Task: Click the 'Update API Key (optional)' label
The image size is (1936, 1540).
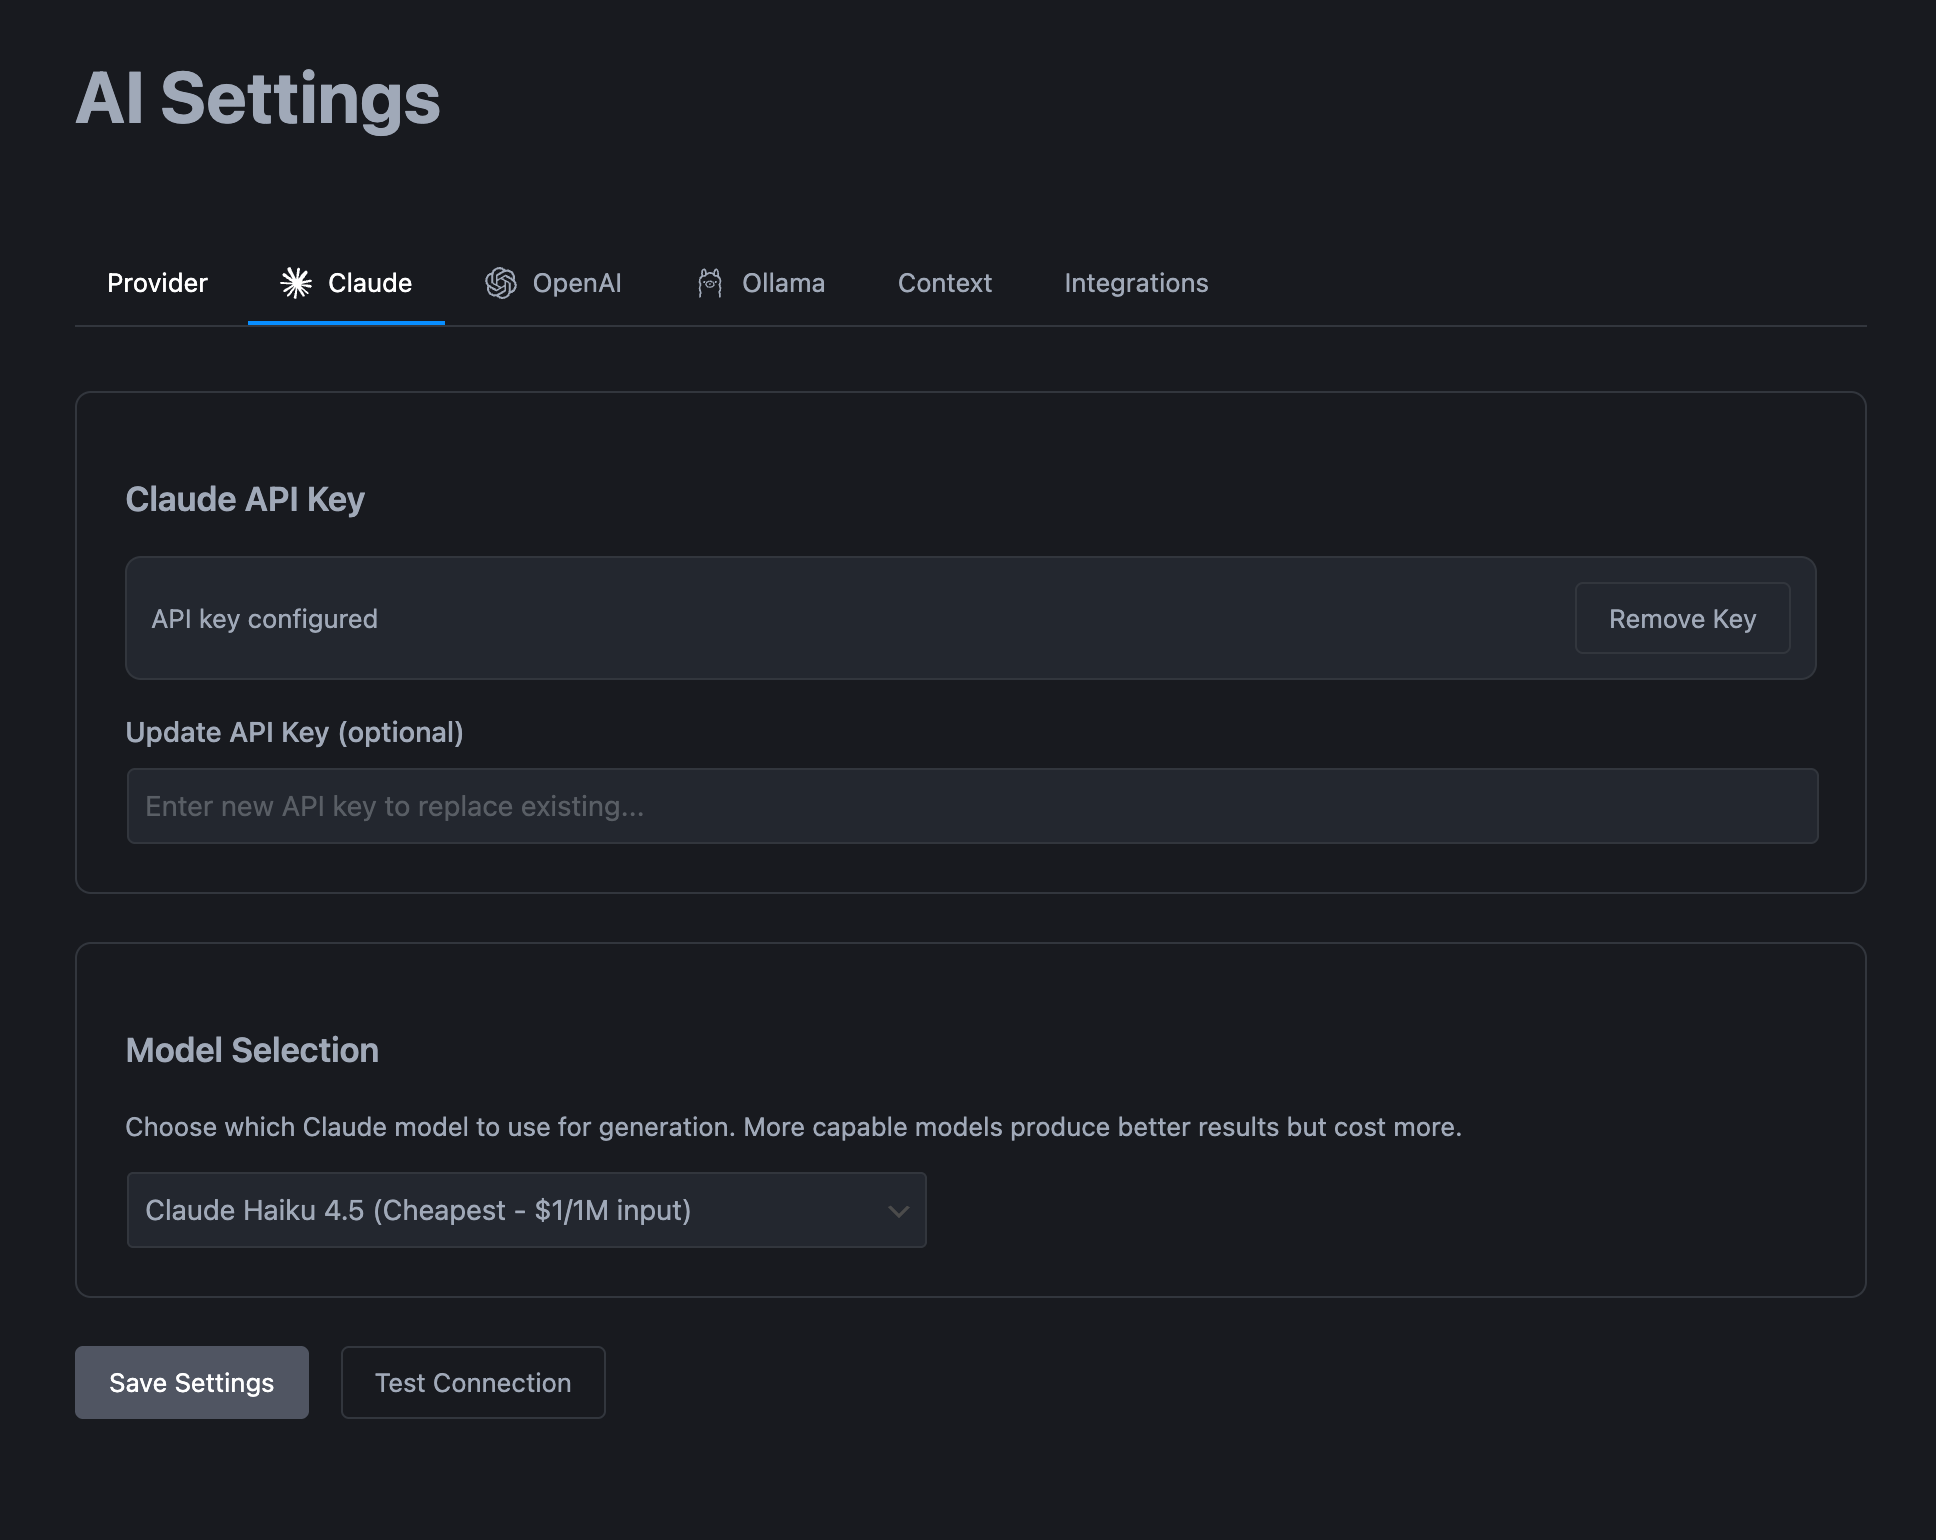Action: 294,732
